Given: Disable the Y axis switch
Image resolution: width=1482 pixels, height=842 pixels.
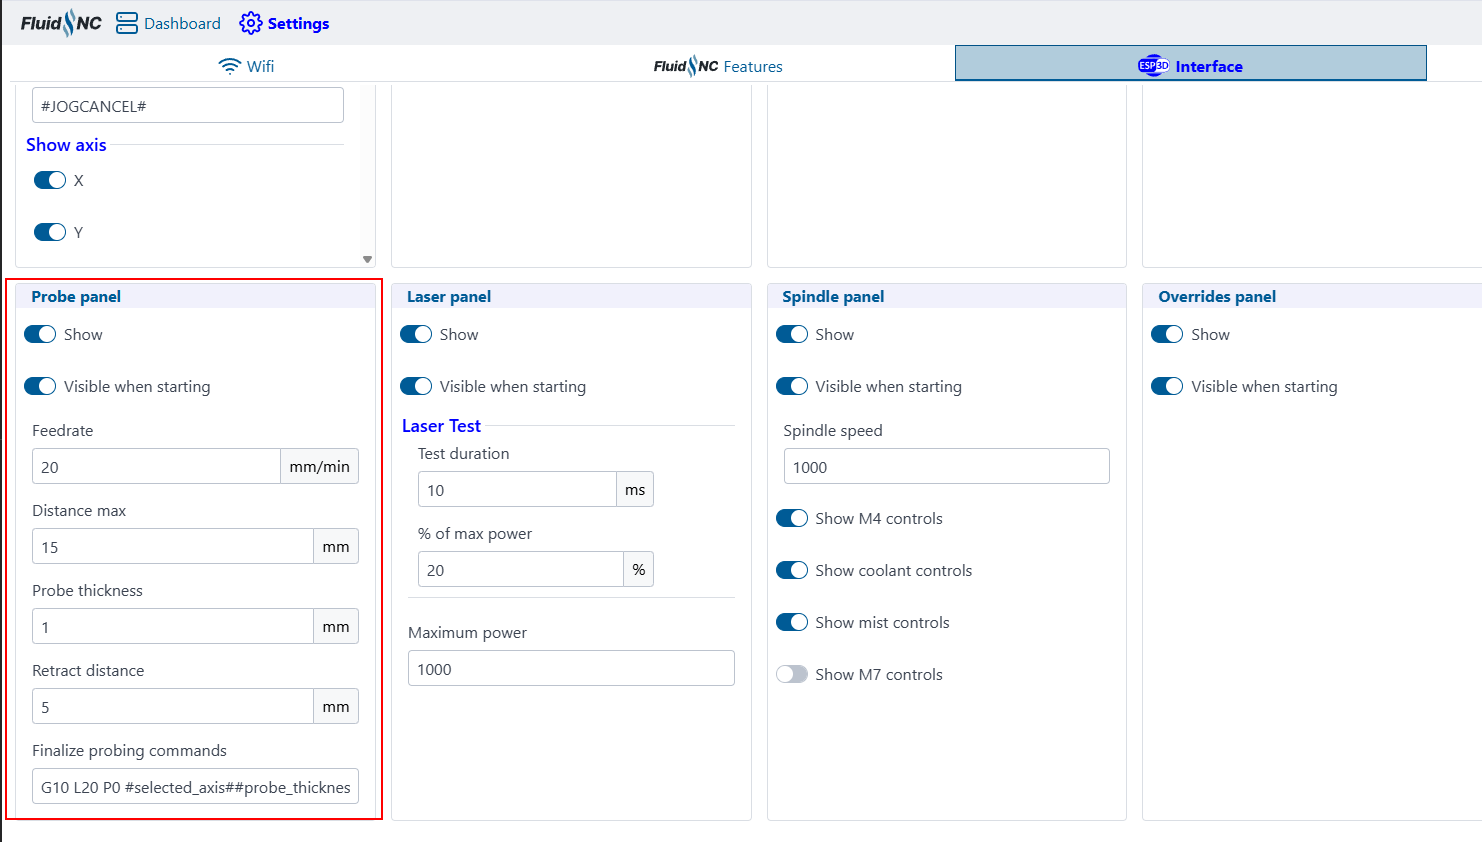Looking at the screenshot, I should [50, 232].
